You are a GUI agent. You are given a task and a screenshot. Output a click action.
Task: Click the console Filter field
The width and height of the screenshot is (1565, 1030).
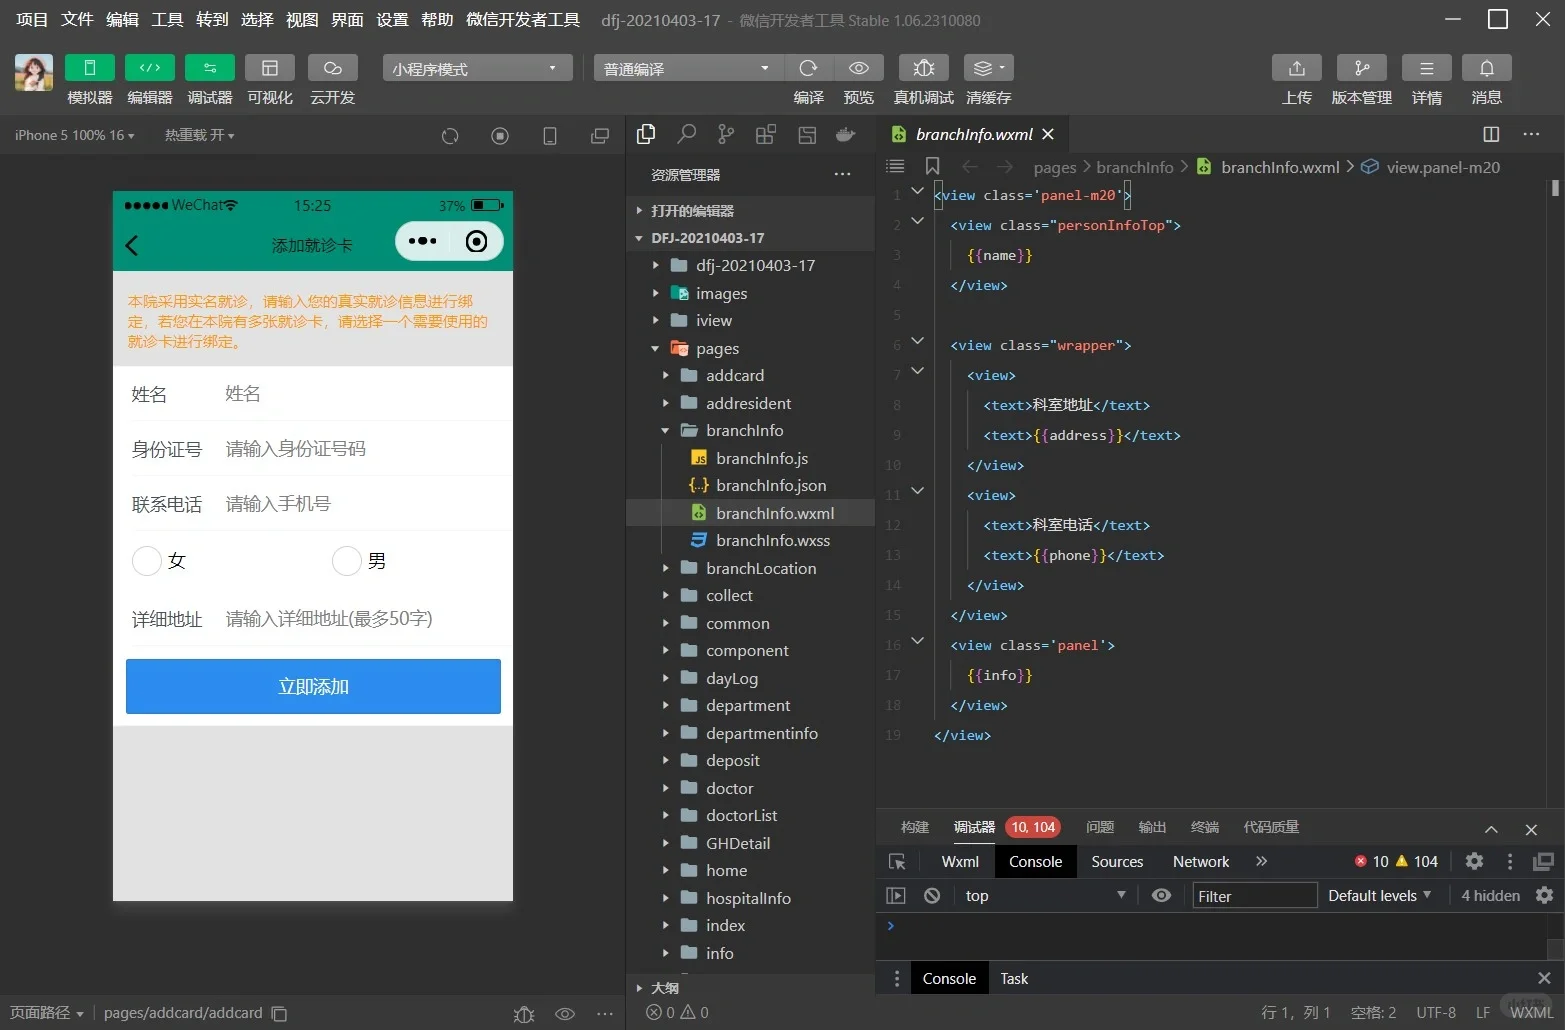coord(1255,896)
